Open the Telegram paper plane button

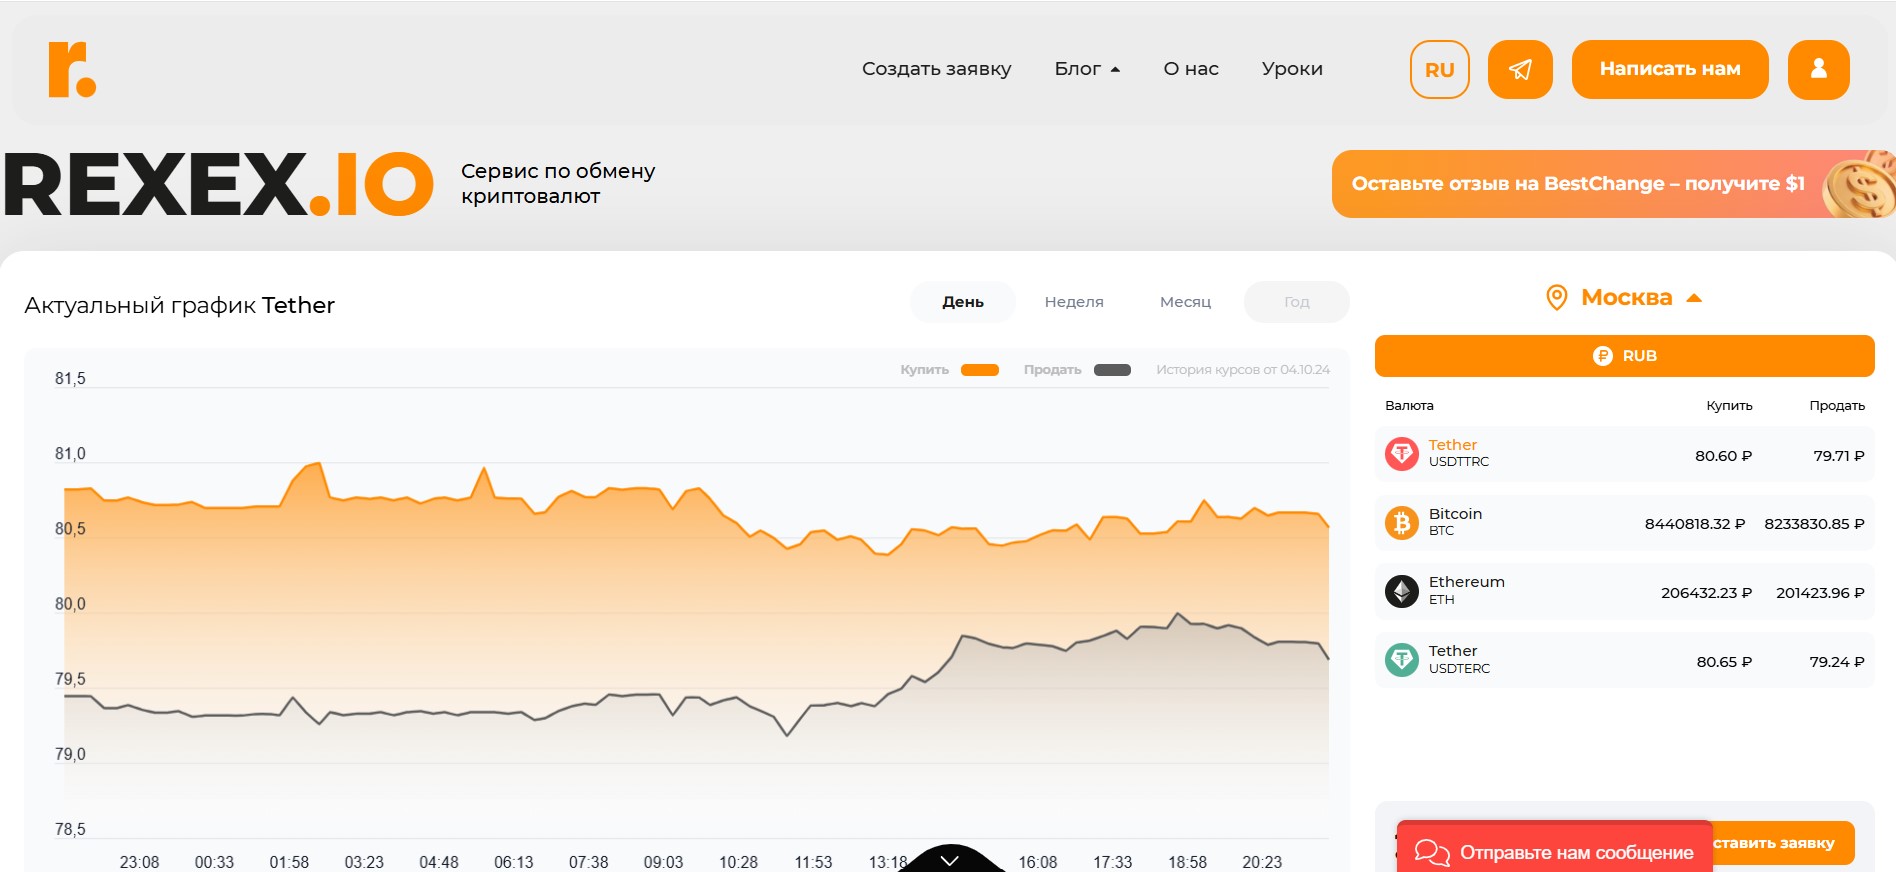tap(1520, 69)
